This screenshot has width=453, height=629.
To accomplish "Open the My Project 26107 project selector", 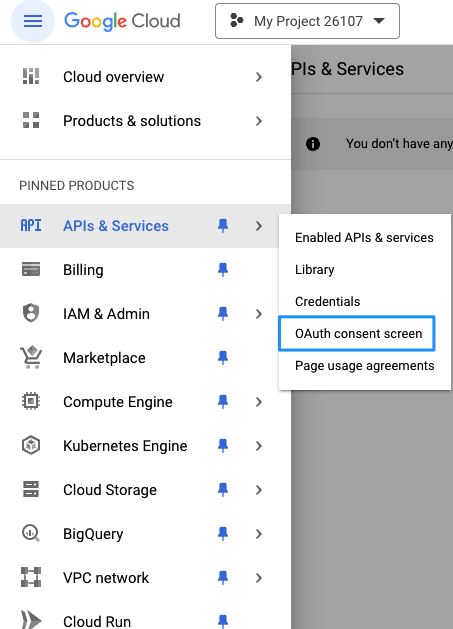I will [307, 21].
